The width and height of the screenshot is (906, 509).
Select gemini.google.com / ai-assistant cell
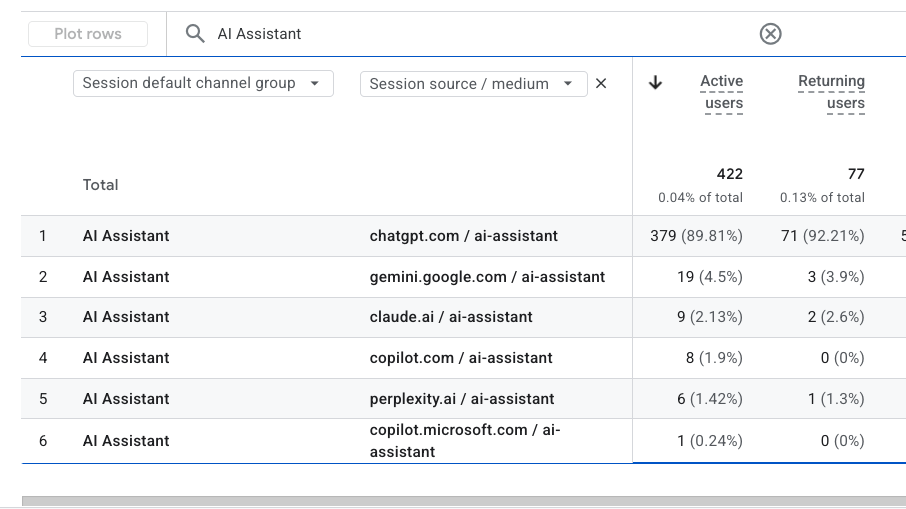487,277
